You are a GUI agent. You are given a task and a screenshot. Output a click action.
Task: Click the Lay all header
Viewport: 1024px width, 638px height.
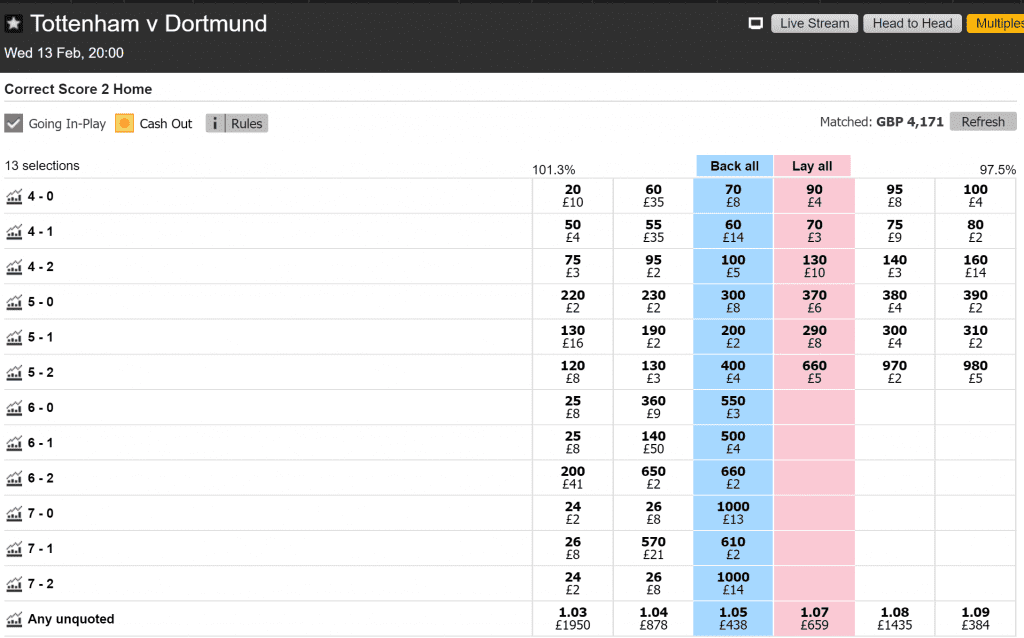coord(812,166)
